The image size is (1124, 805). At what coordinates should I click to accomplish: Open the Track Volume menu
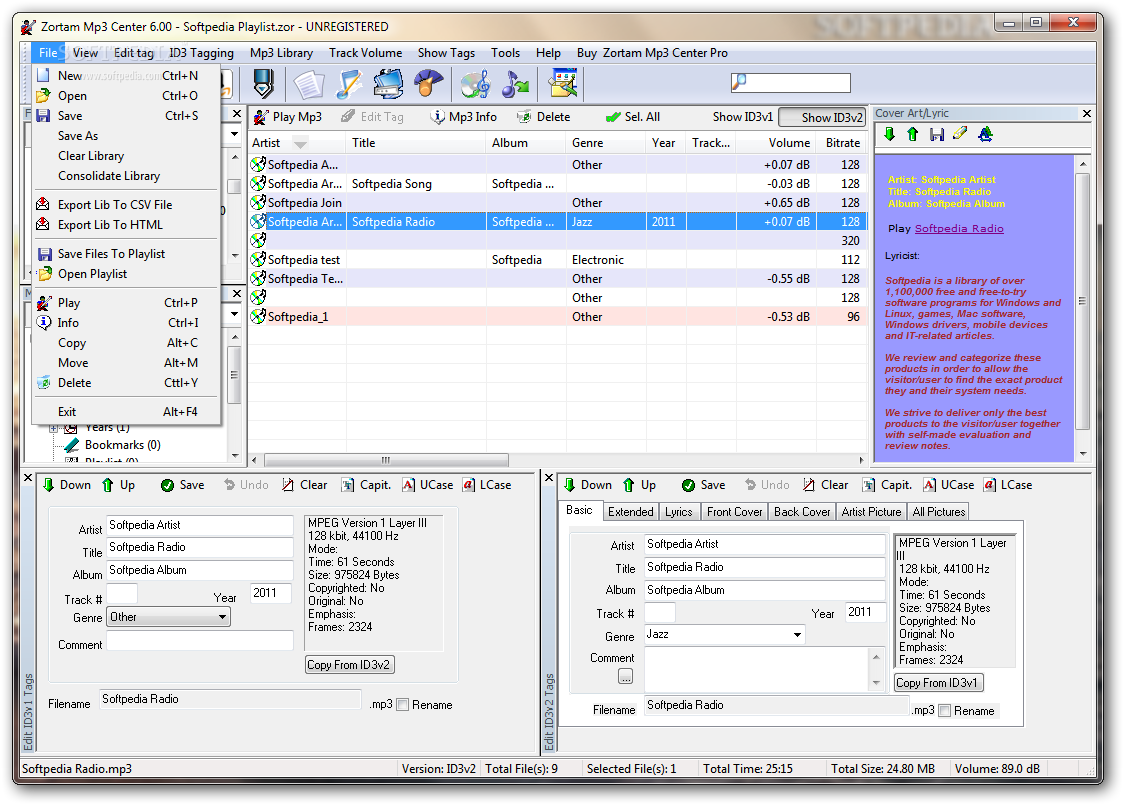point(366,53)
